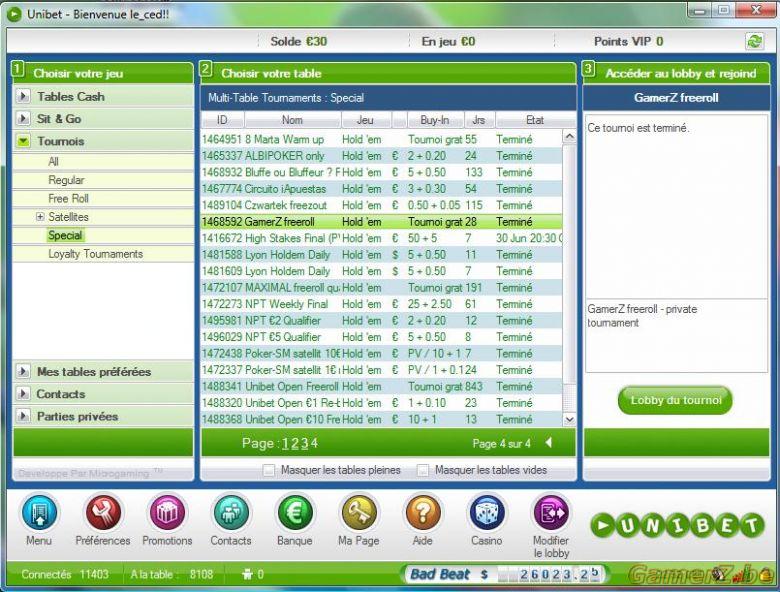Open Contacts people icon in bottom toolbar

click(x=231, y=512)
